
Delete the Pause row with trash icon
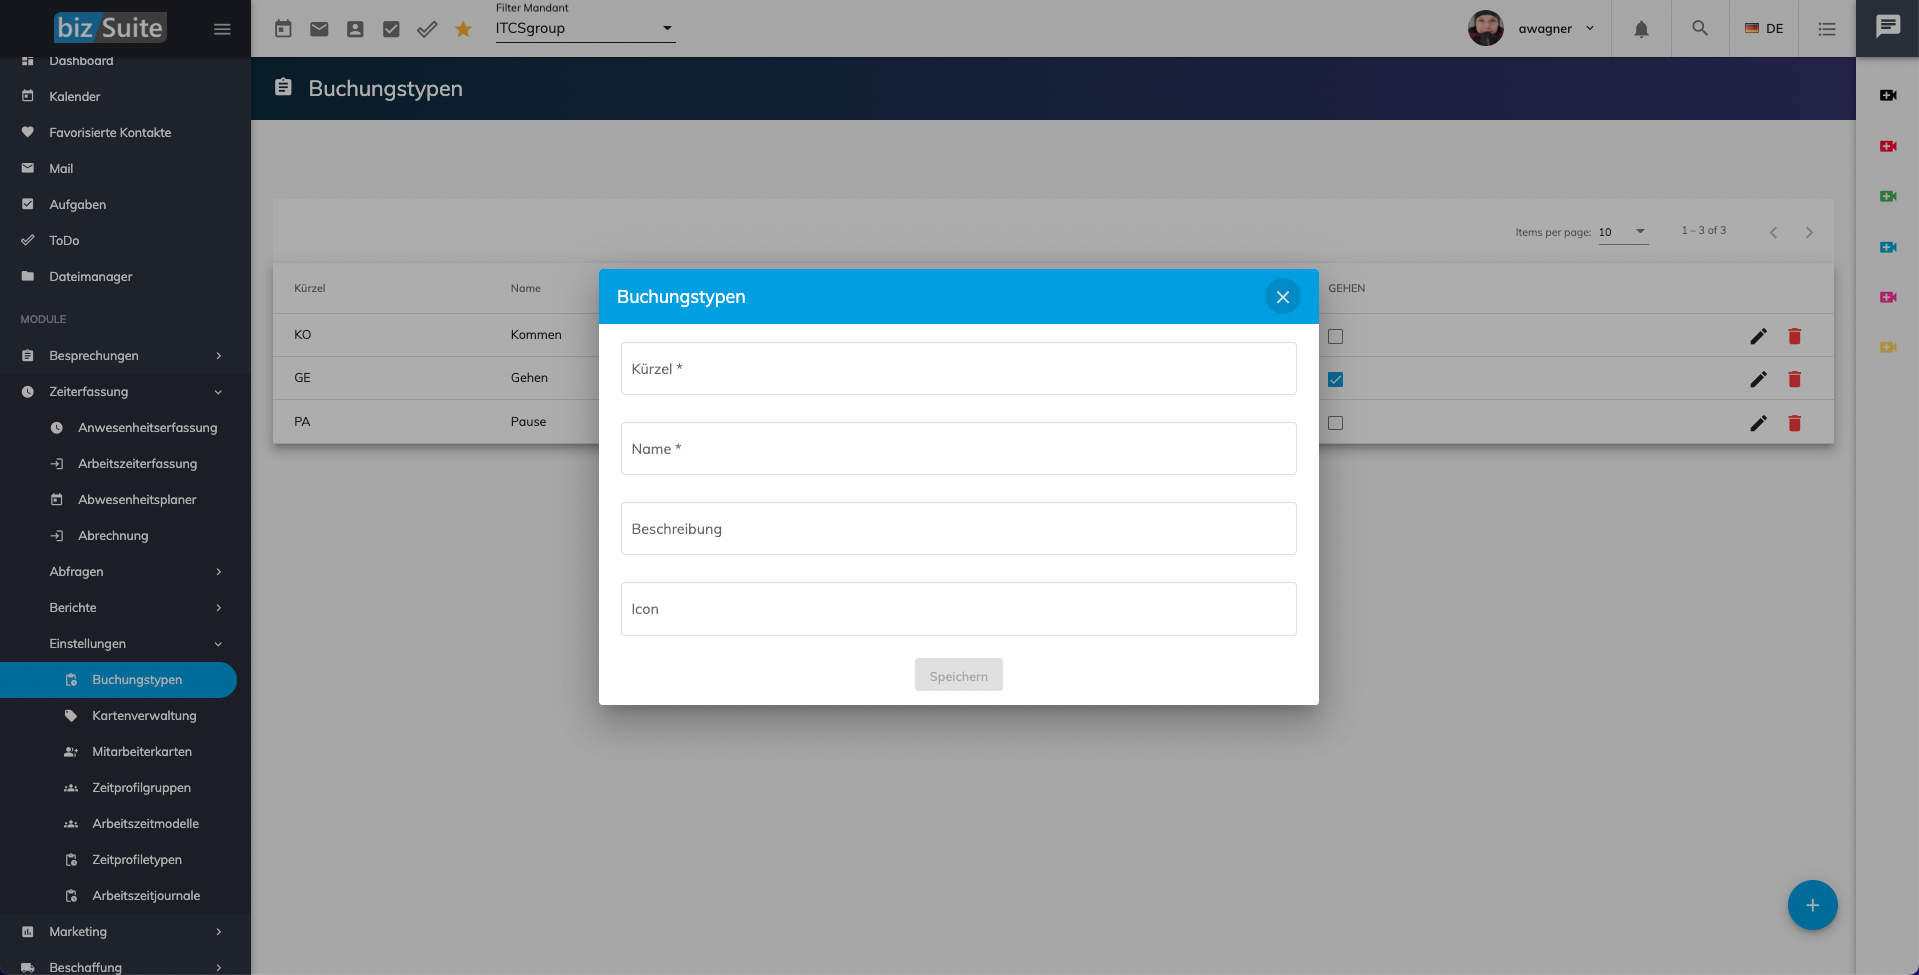1794,423
